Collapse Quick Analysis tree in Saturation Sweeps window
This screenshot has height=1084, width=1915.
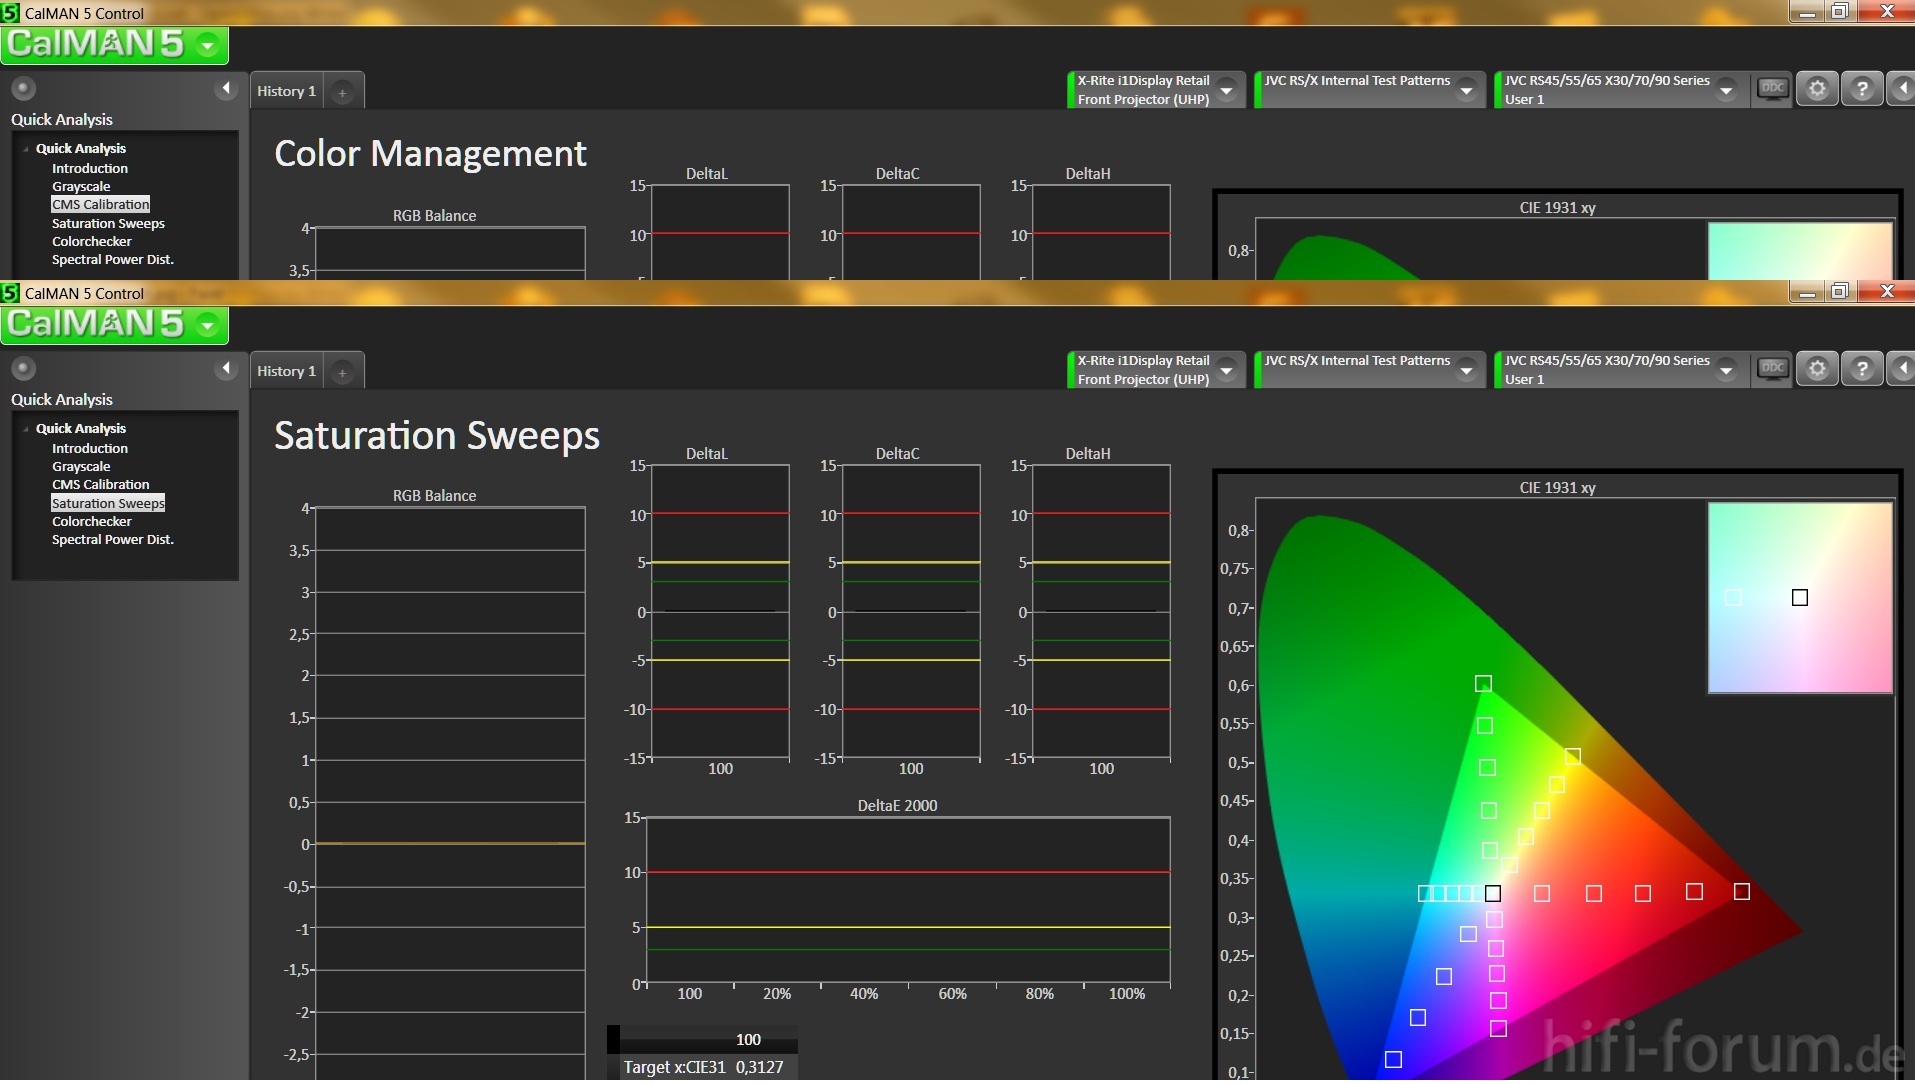(26, 429)
